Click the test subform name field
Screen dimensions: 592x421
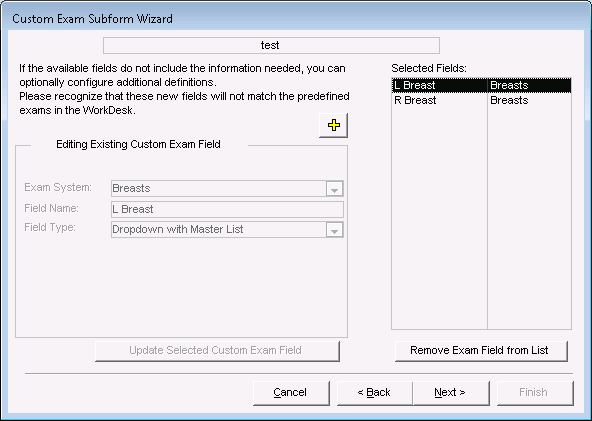(x=271, y=45)
